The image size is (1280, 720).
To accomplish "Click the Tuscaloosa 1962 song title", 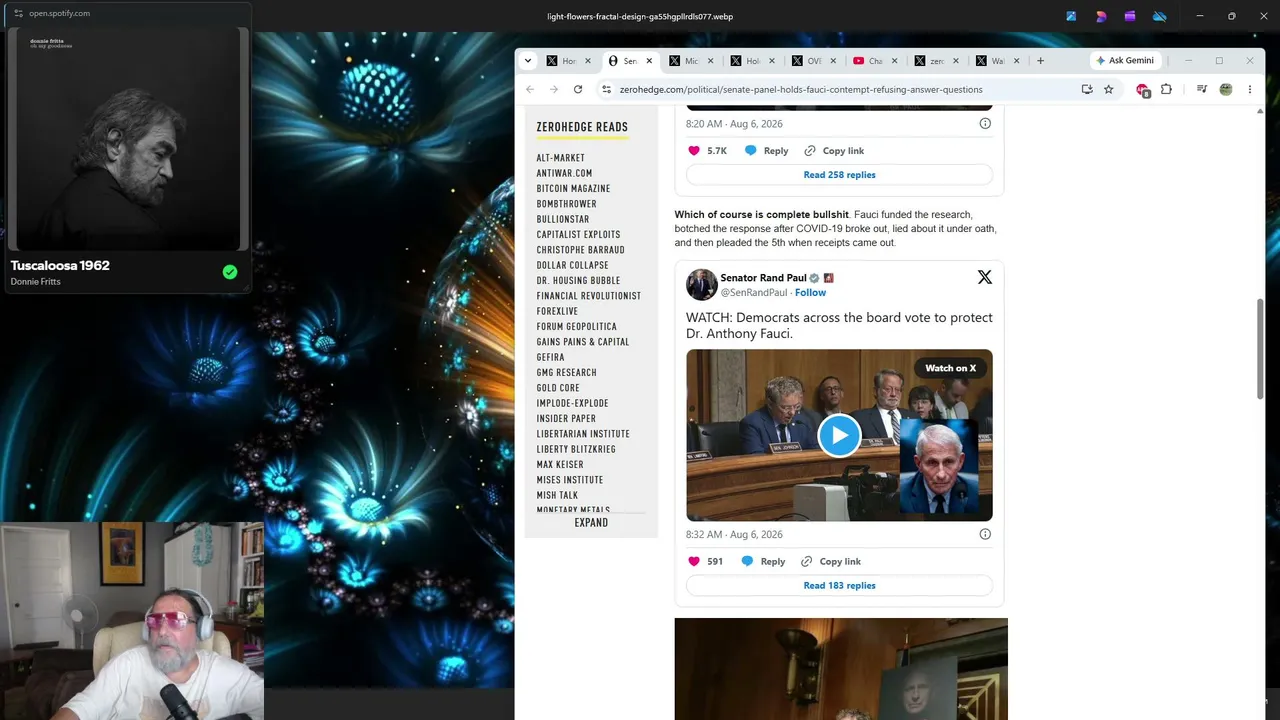I will [60, 265].
